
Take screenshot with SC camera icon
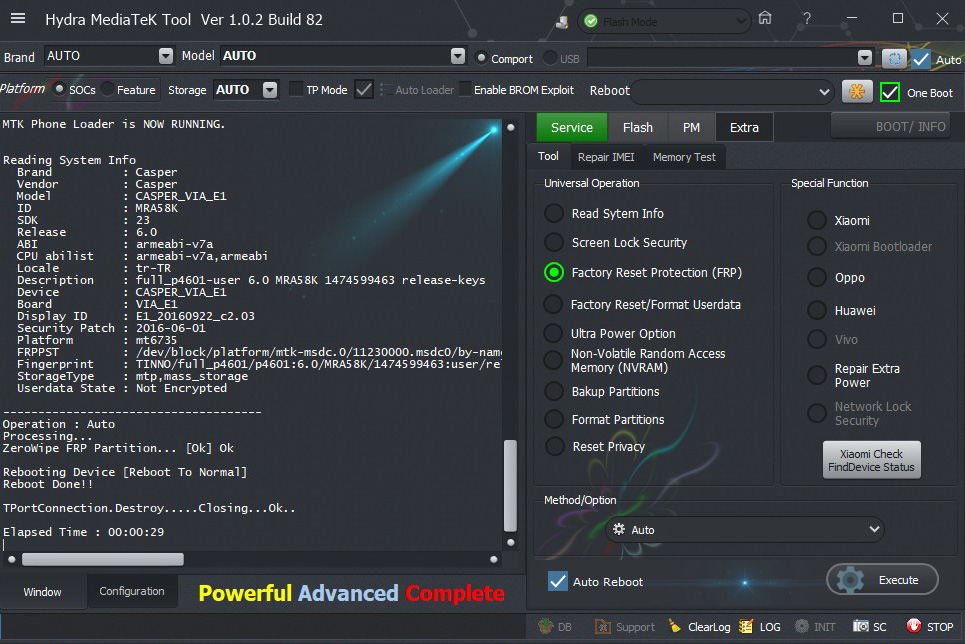pos(860,626)
